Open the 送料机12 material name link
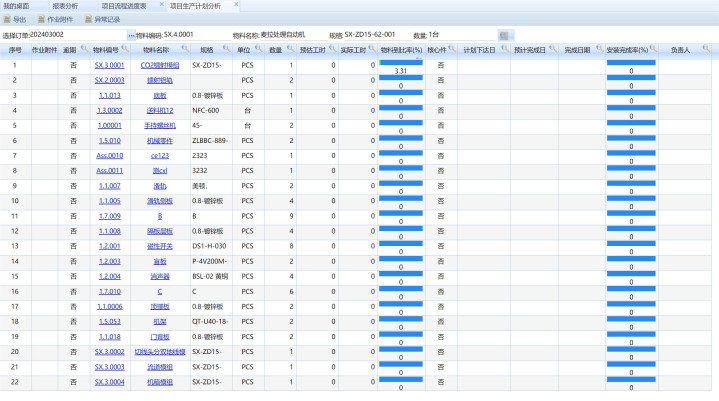The image size is (719, 401). pyautogui.click(x=157, y=109)
